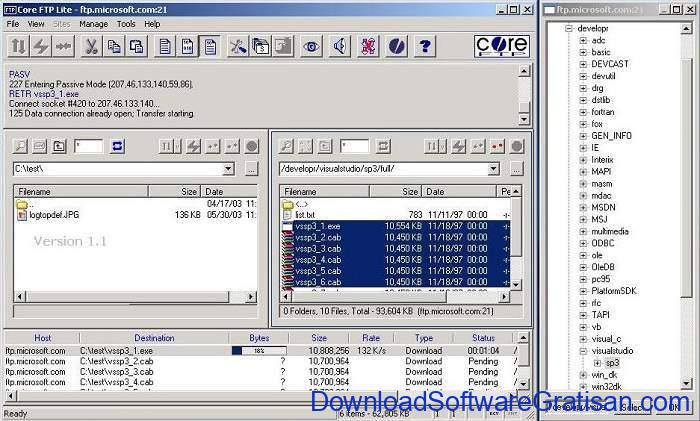Viewport: 700px width, 421px height.
Task: Click the local file filter input field
Action: point(88,146)
